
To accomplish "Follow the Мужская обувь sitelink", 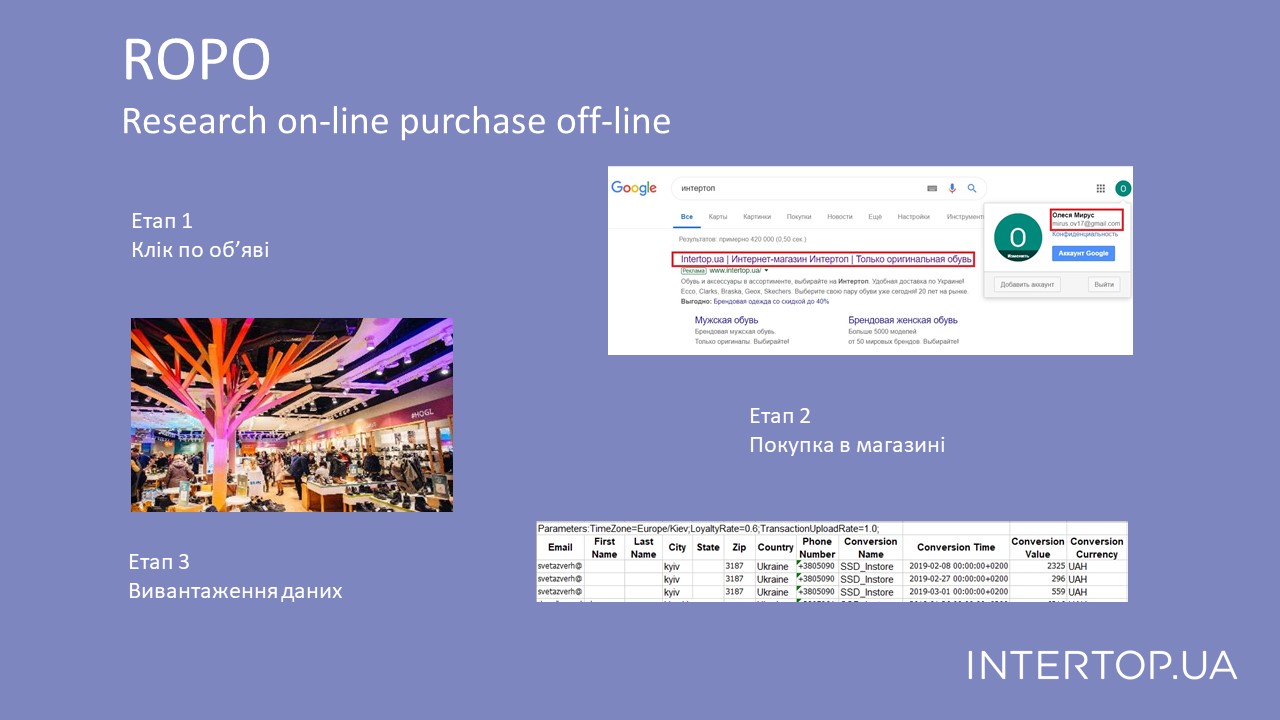I will click(x=728, y=320).
